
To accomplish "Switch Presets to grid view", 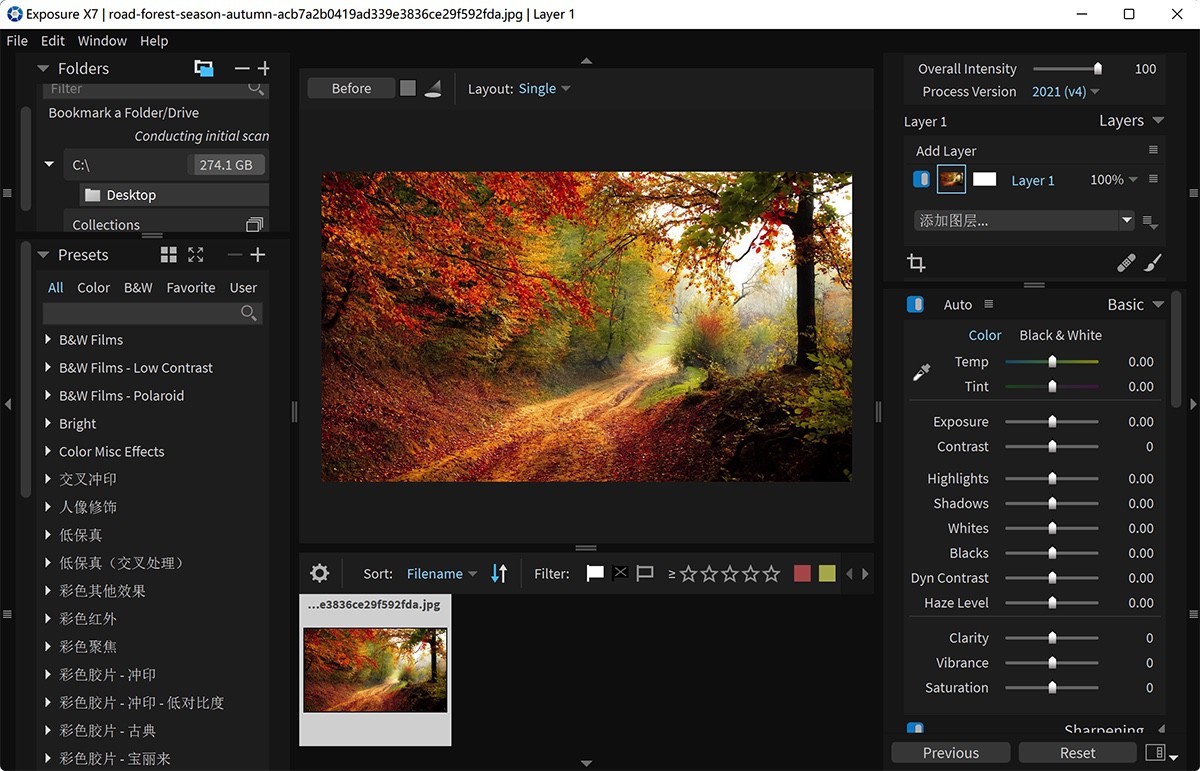I will (x=168, y=254).
